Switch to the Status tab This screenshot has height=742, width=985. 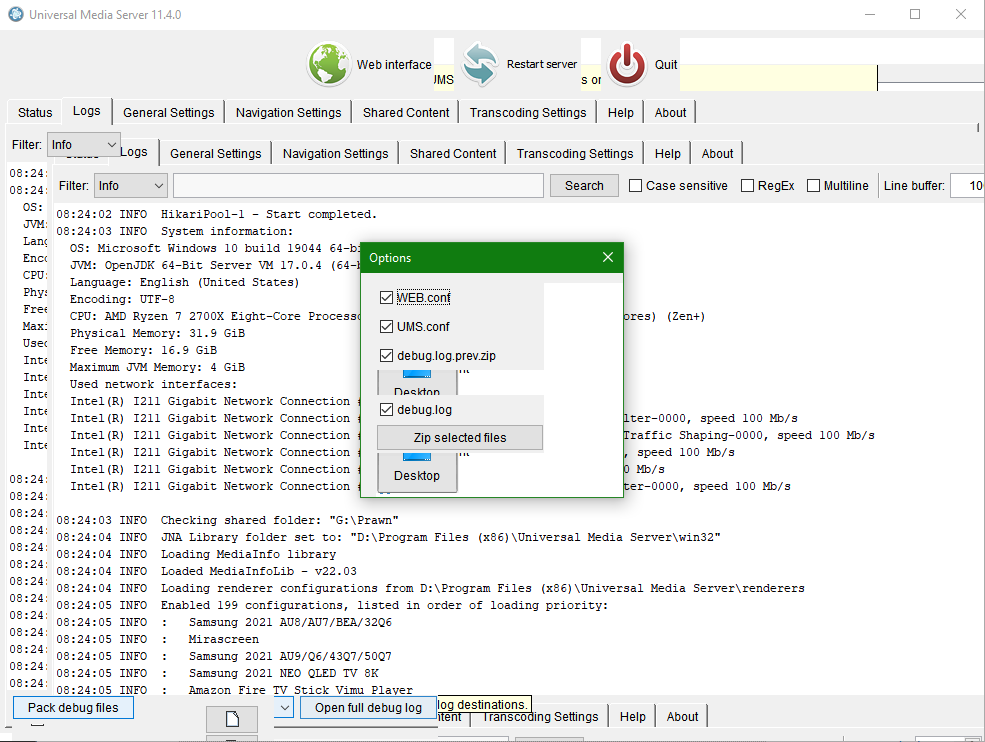point(35,112)
